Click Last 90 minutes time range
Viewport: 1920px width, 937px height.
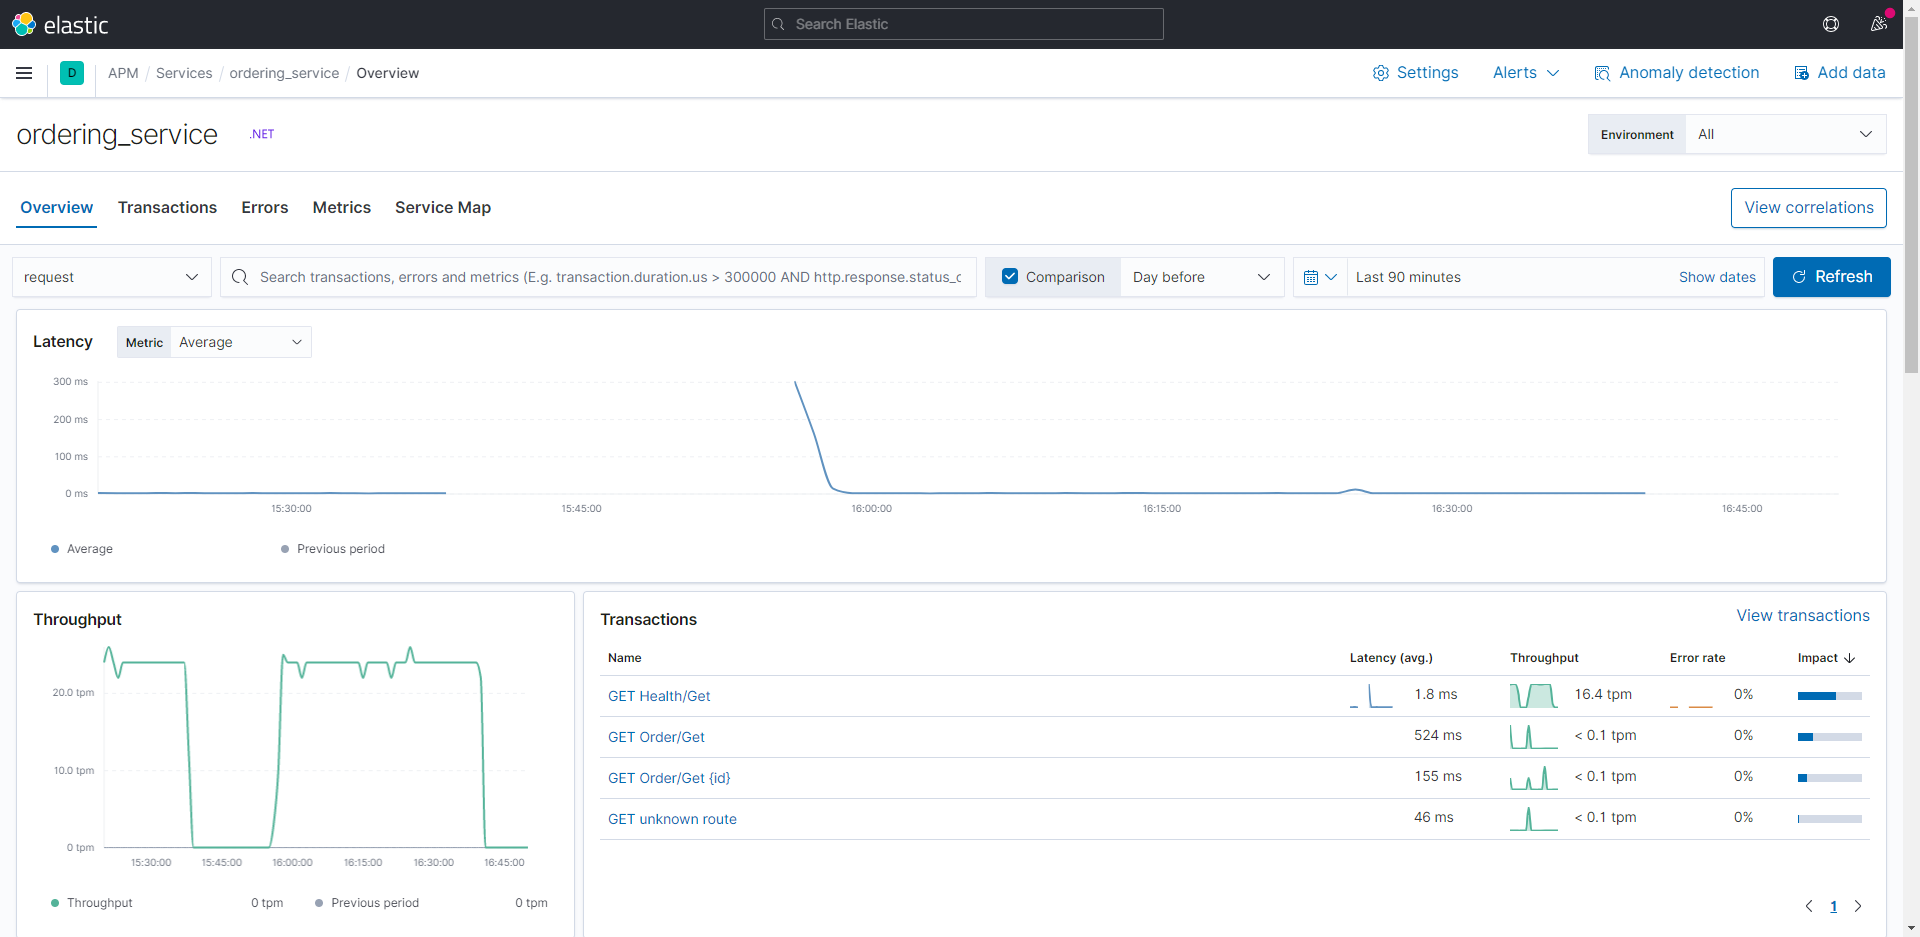[x=1408, y=277]
